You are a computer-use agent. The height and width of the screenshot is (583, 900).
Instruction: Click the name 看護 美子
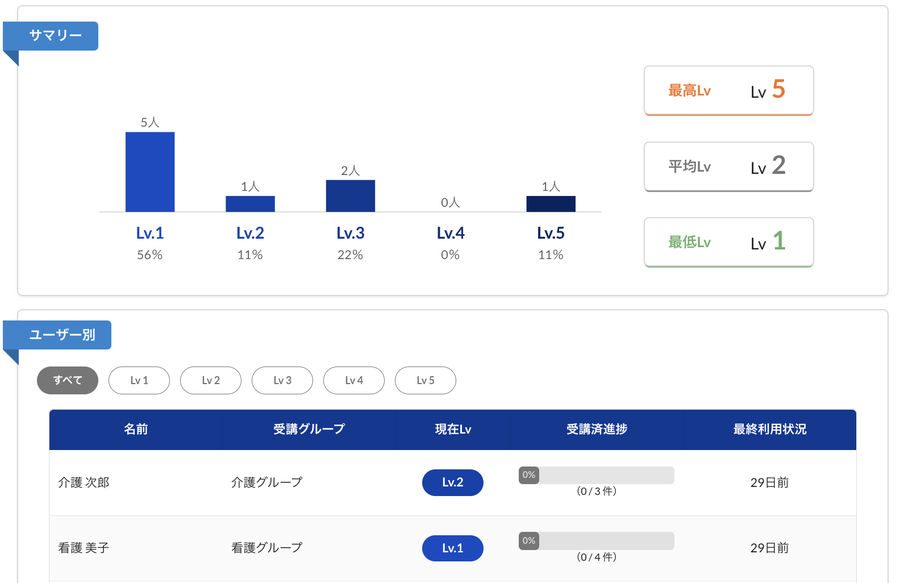point(84,548)
